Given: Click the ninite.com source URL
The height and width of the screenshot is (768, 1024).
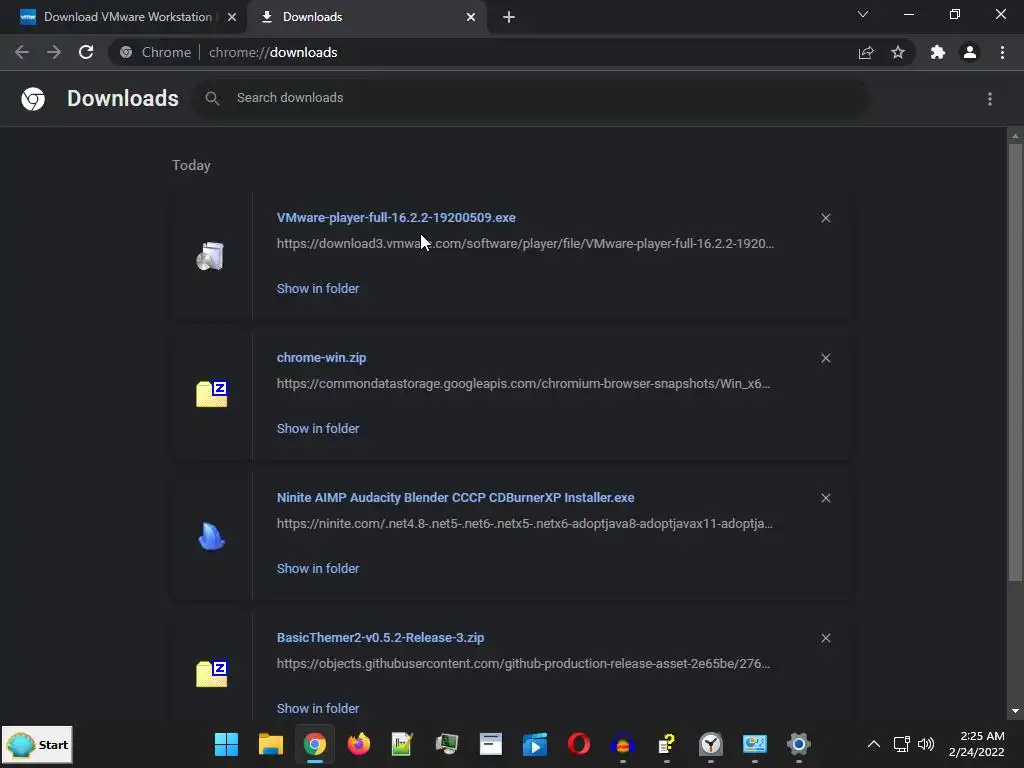Looking at the screenshot, I should coord(524,524).
